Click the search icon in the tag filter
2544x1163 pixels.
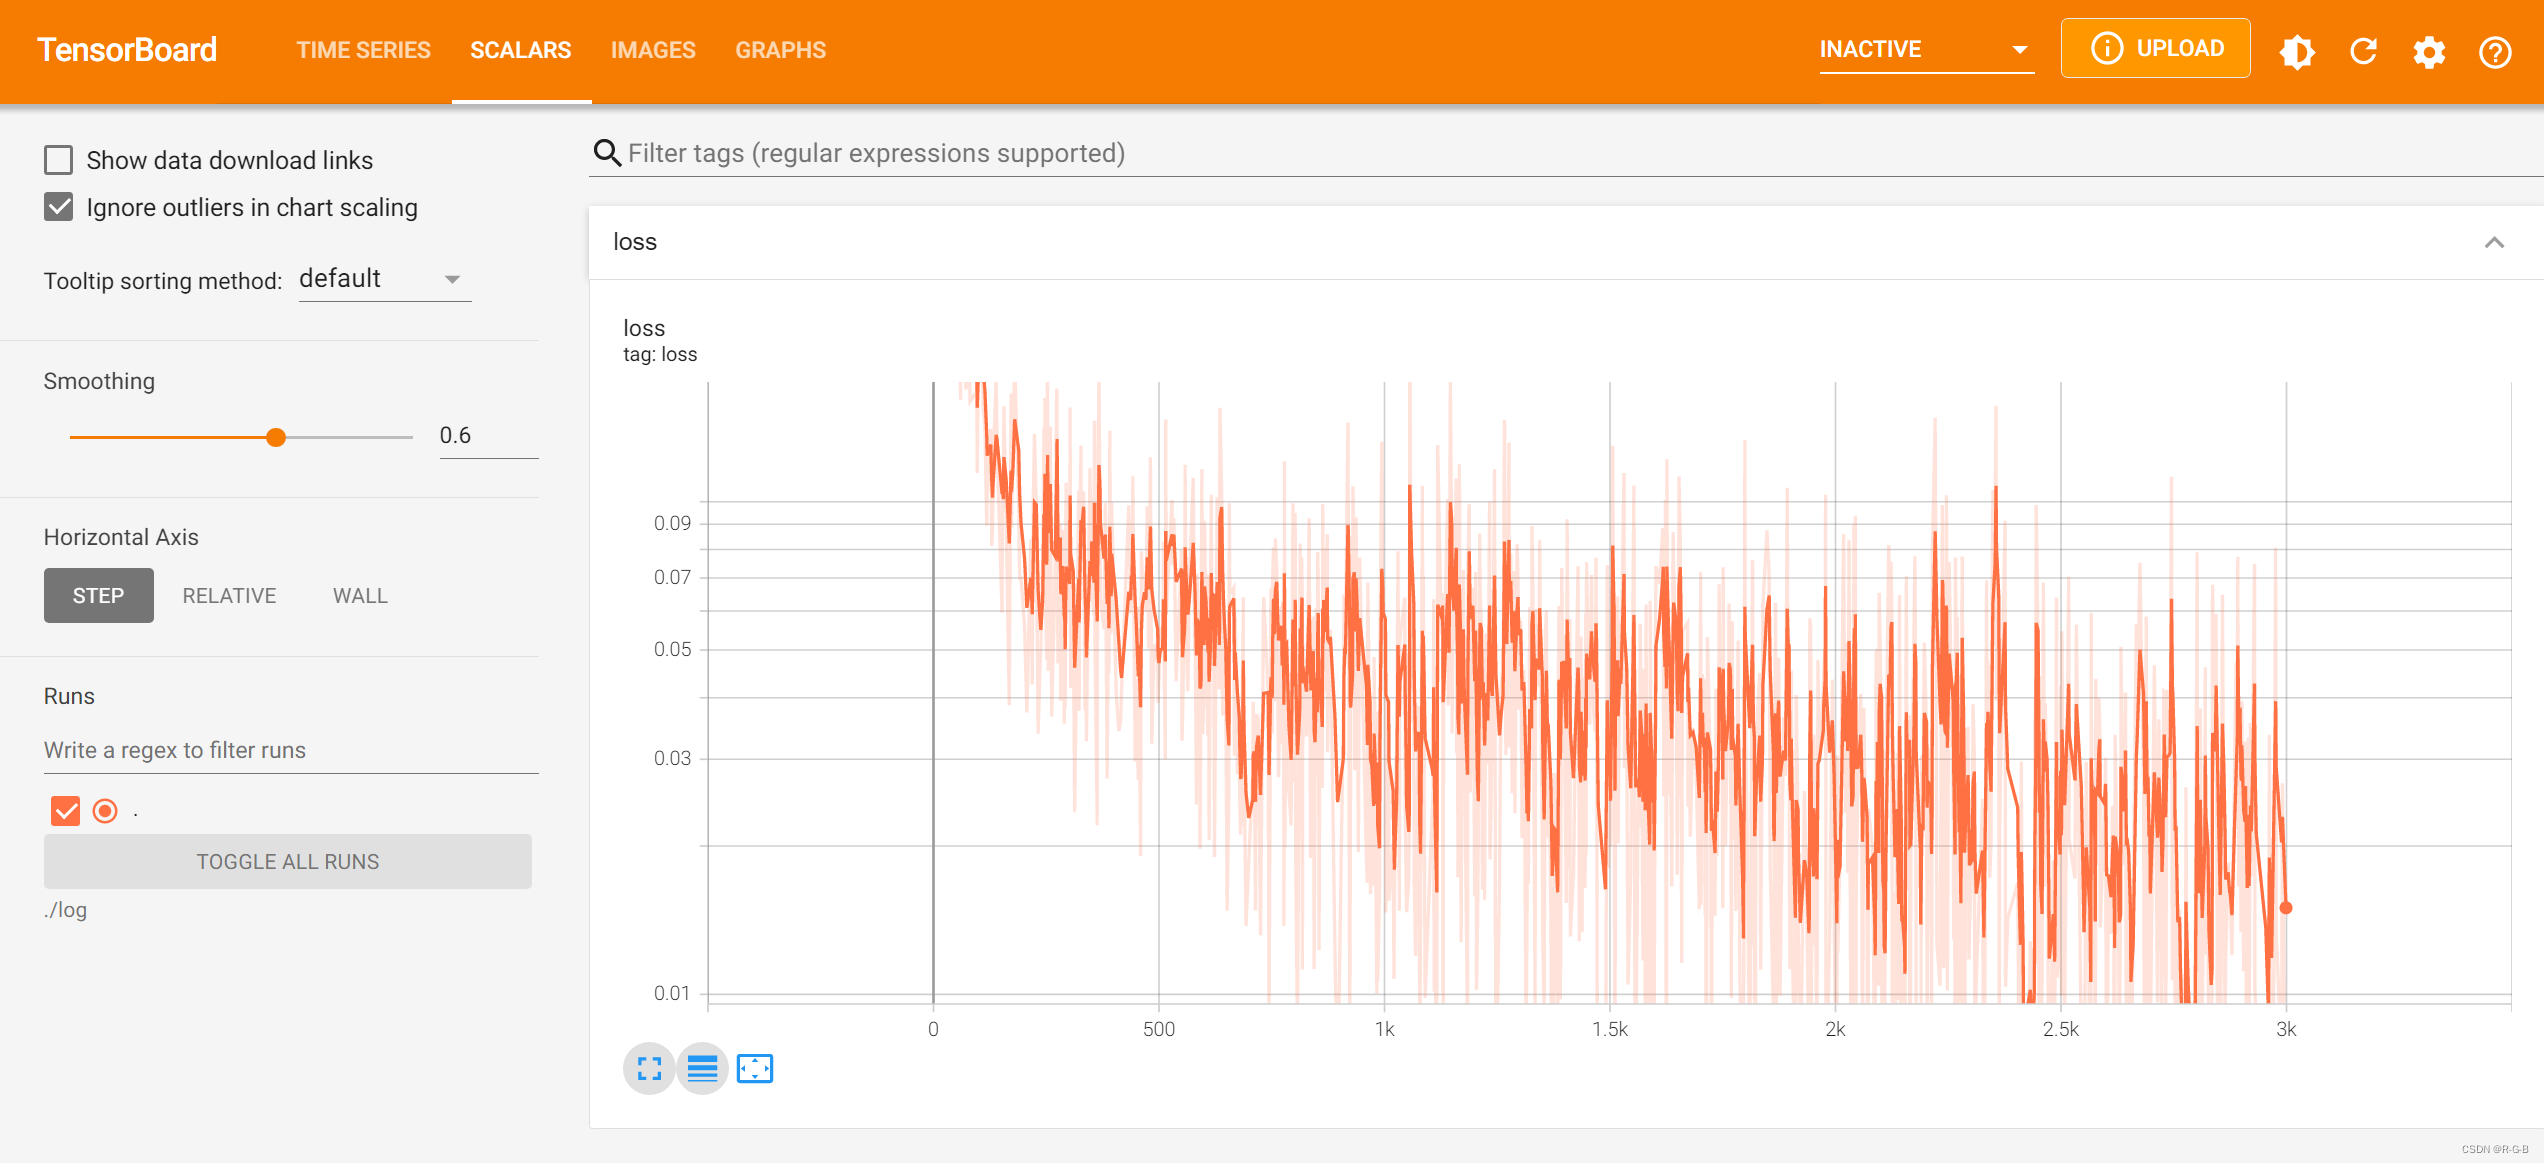[x=607, y=153]
